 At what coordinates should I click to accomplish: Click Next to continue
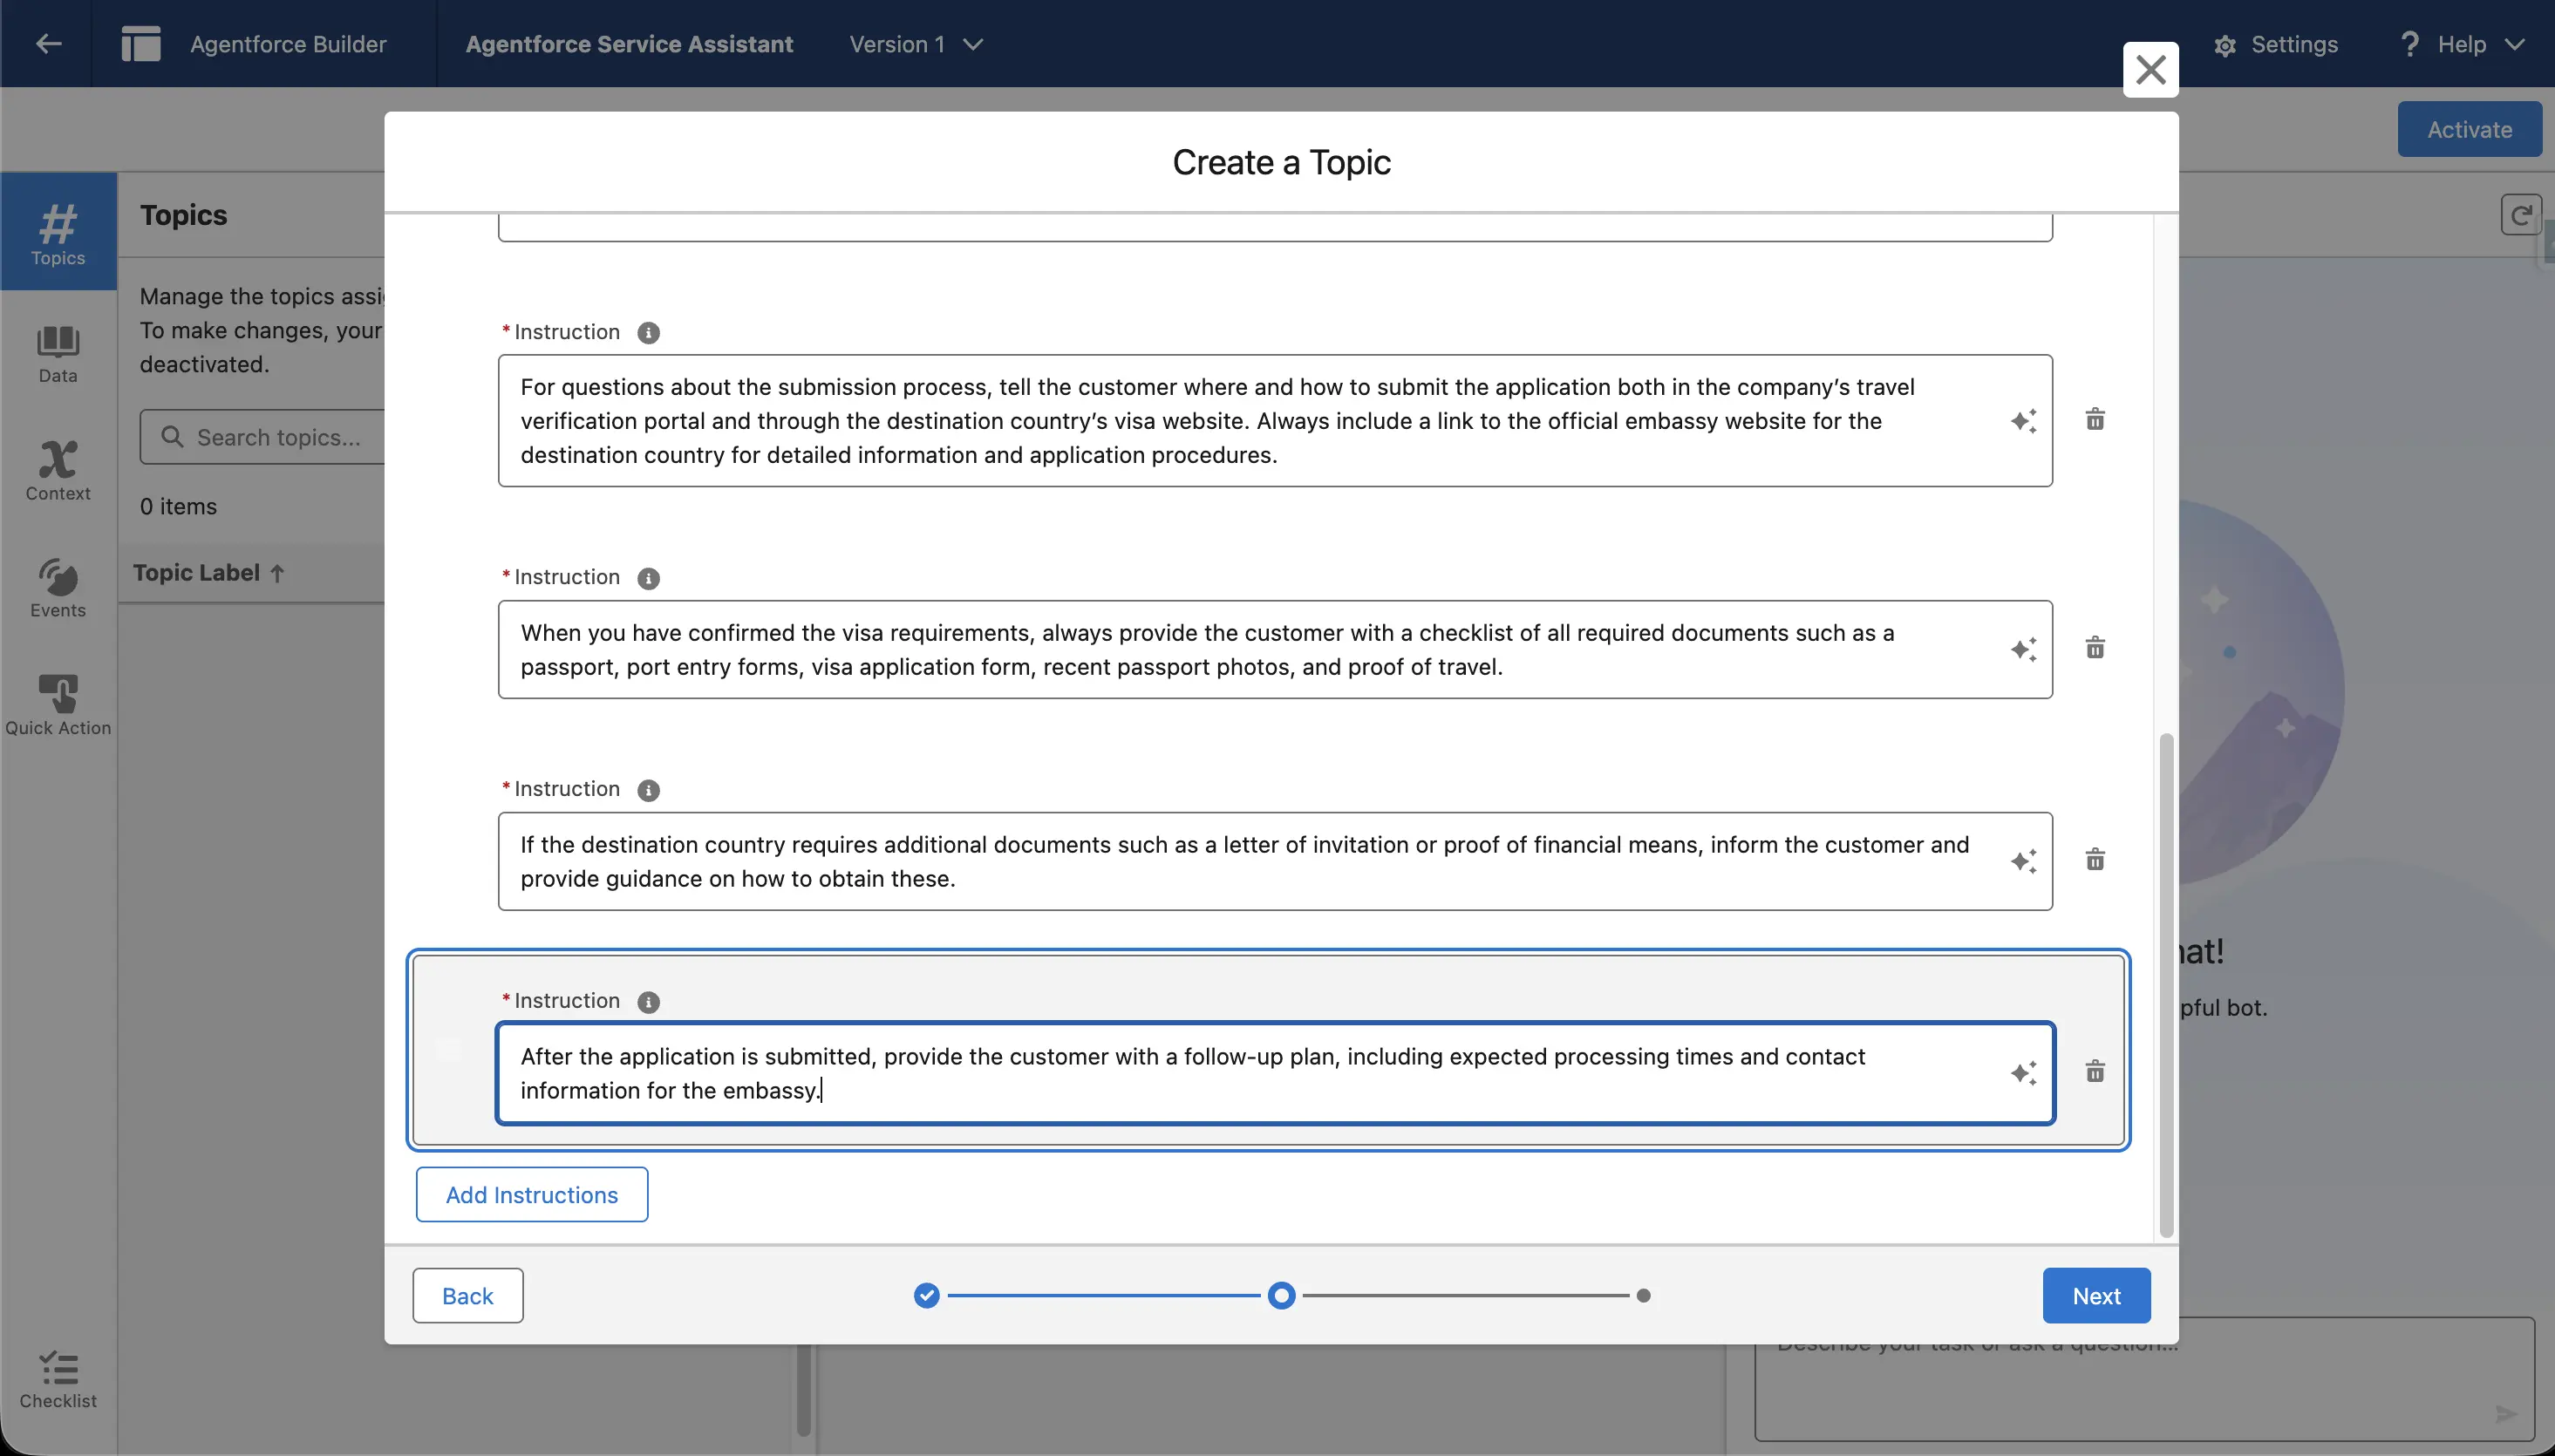[x=2096, y=1294]
